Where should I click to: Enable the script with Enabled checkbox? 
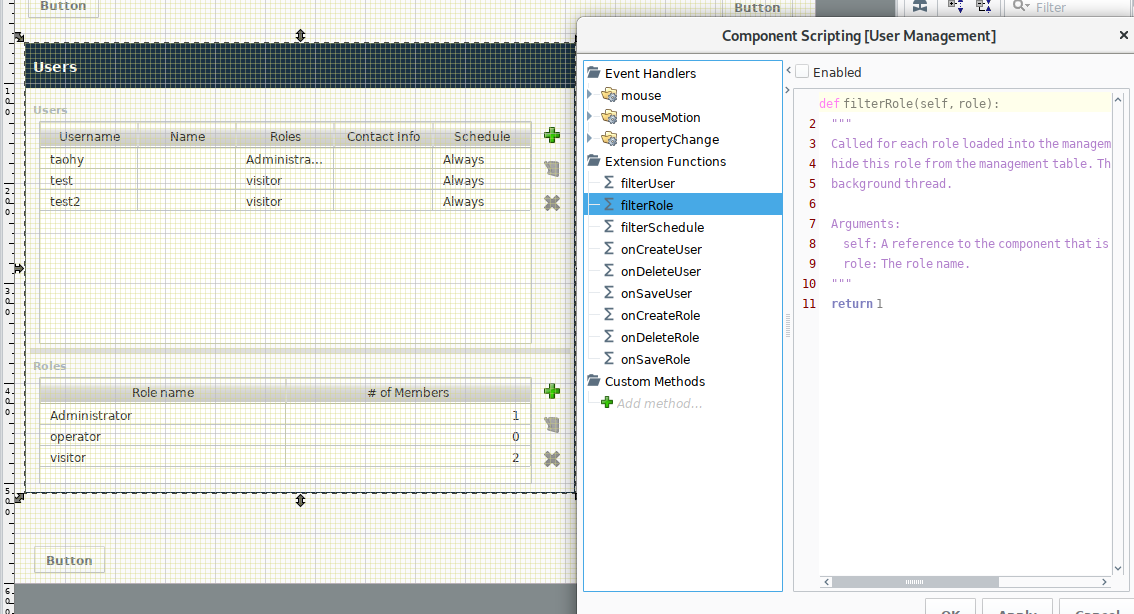[x=802, y=72]
